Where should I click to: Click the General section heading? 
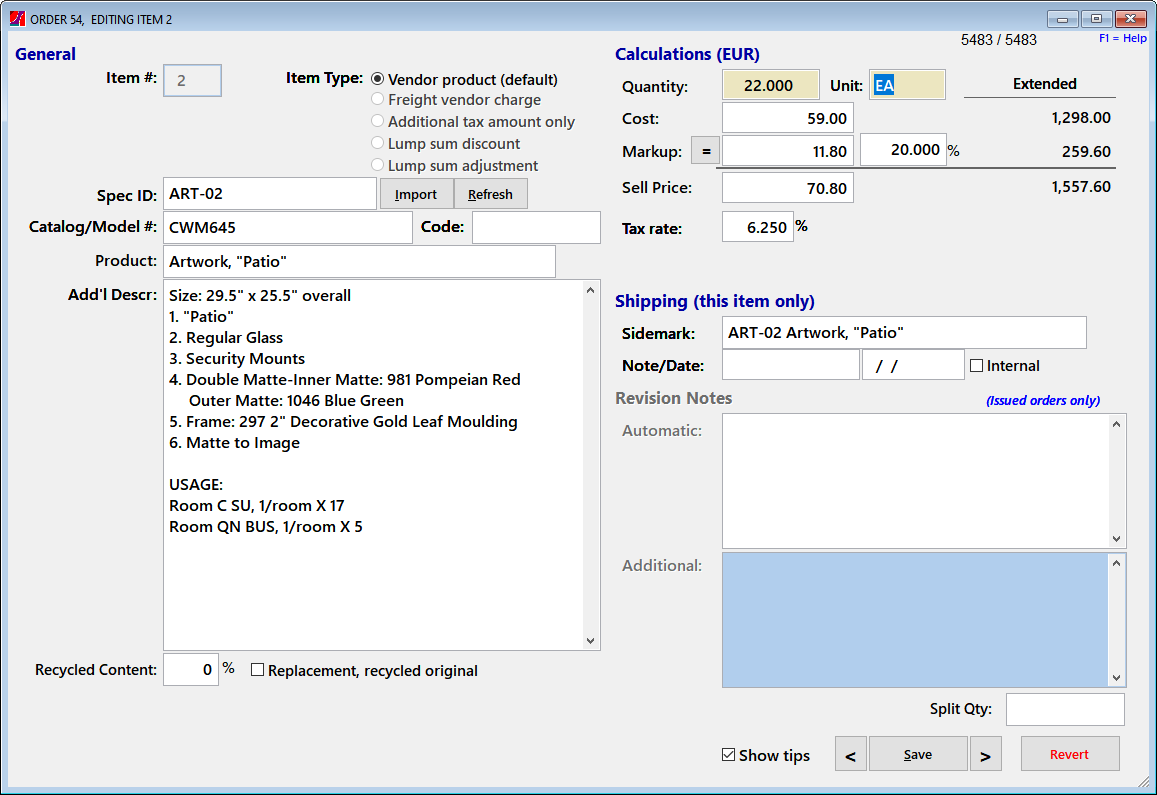[x=45, y=54]
